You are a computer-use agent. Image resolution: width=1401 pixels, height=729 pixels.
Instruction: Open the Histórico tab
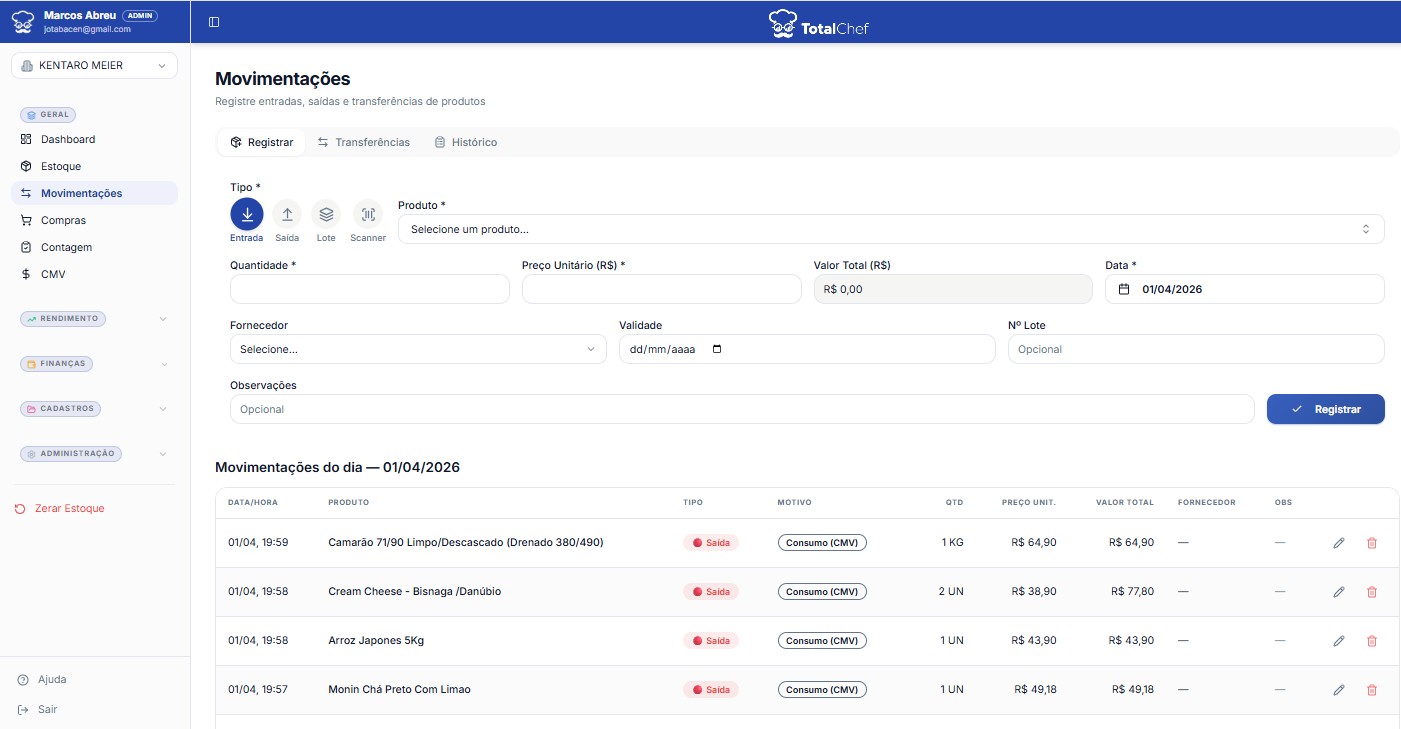click(466, 142)
